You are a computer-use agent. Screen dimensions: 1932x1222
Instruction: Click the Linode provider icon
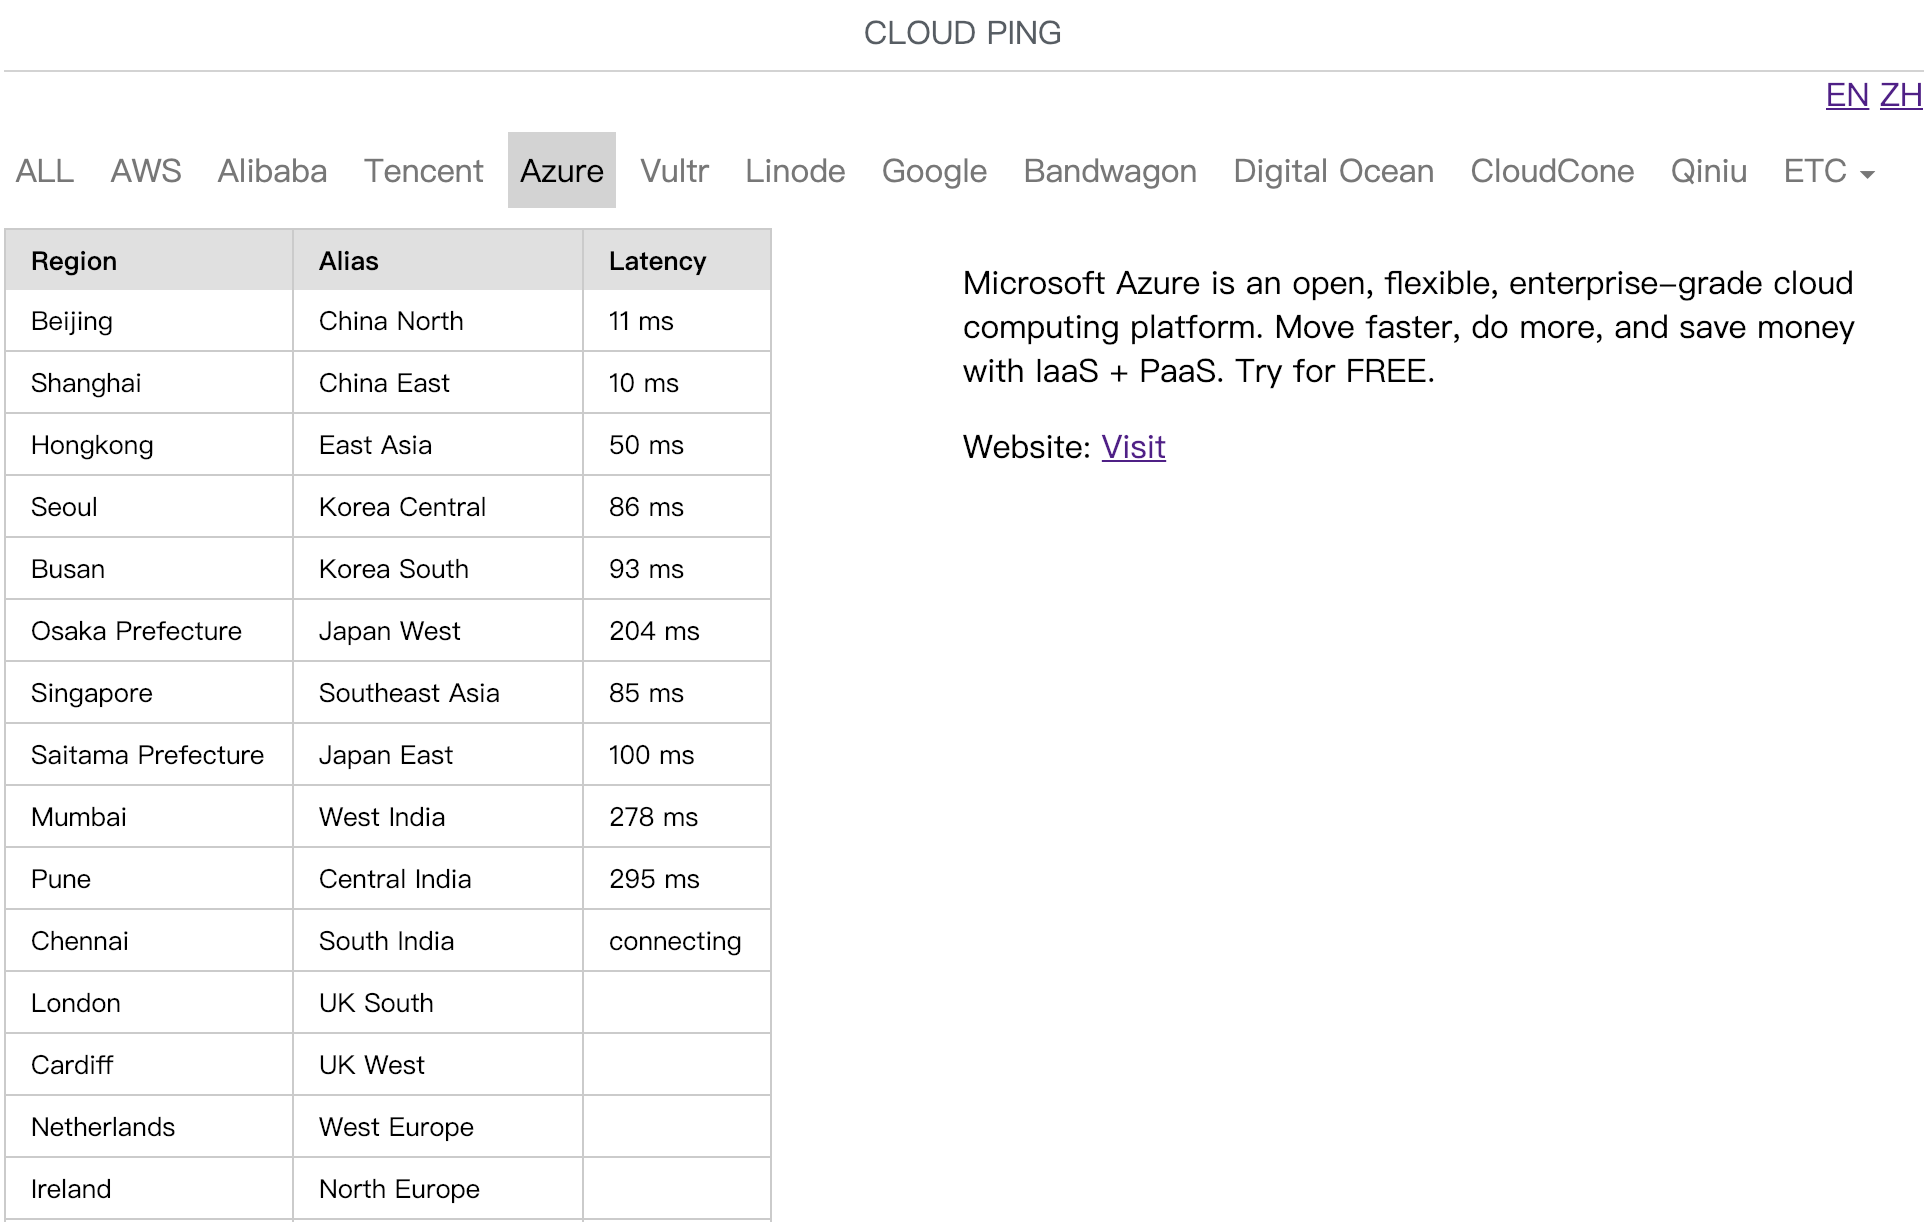pos(792,170)
